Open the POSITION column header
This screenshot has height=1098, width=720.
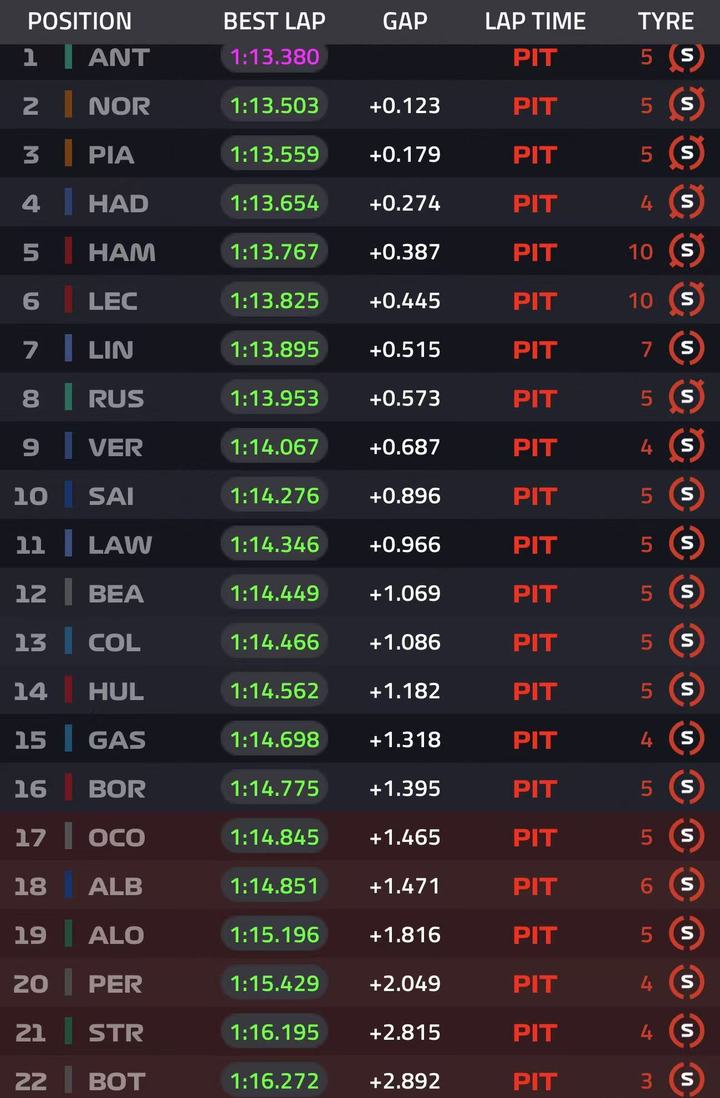coord(79,21)
